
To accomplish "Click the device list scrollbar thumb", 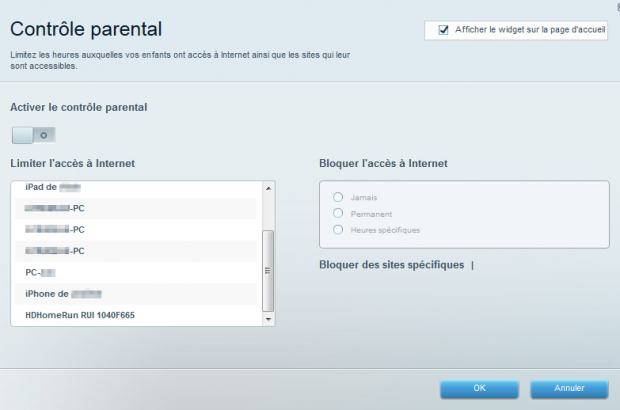I will (267, 270).
